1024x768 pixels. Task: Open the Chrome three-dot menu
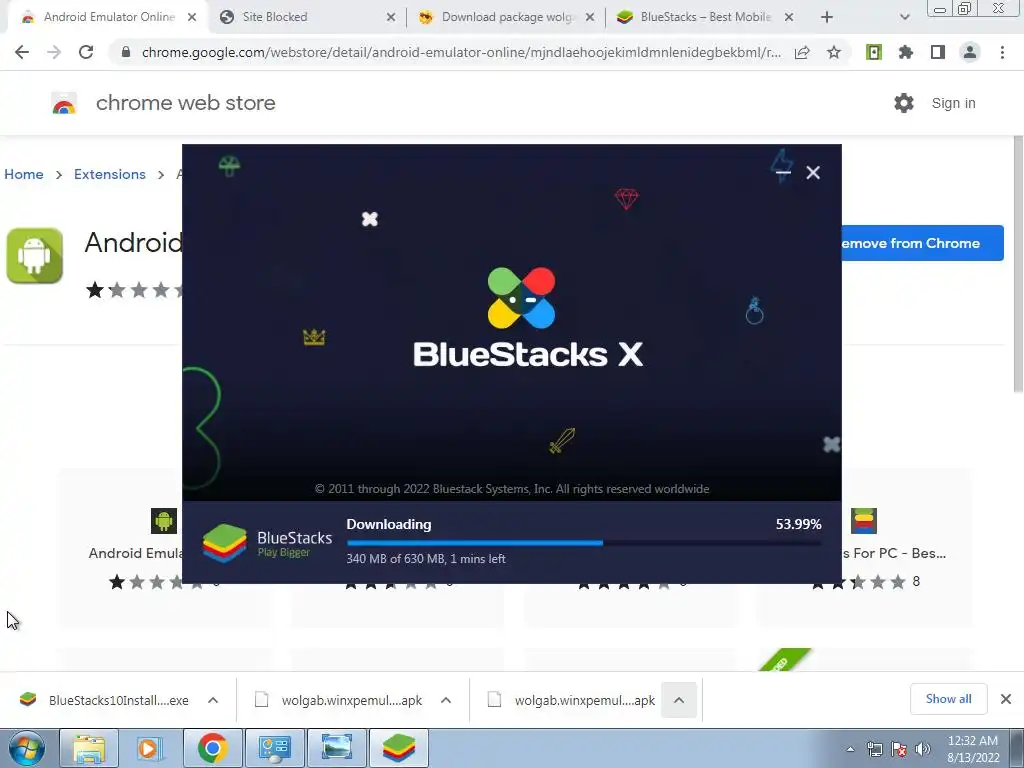[1002, 52]
